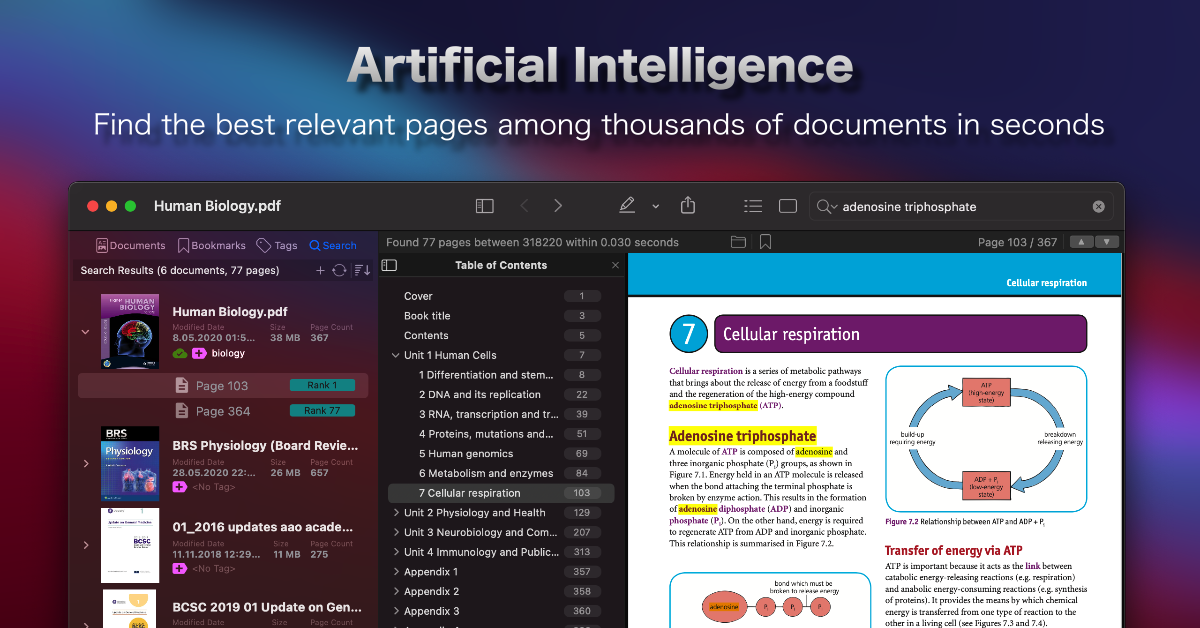
Task: Open the share menu in toolbar
Action: [x=688, y=205]
